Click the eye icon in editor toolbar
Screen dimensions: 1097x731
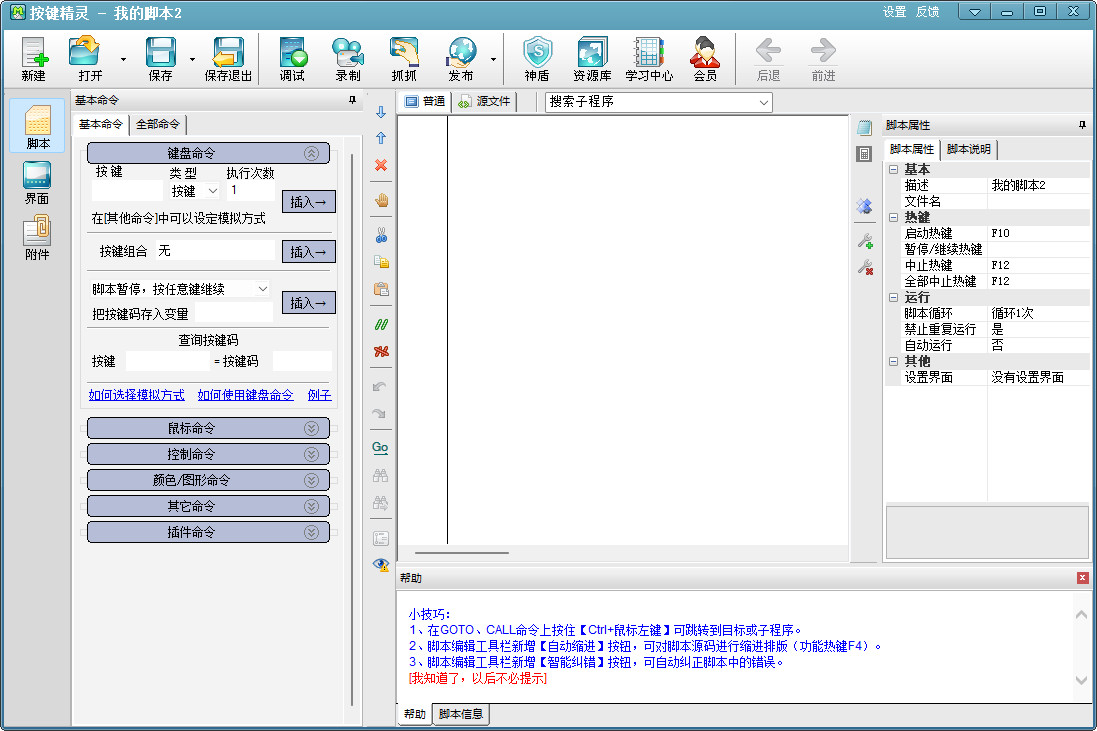pyautogui.click(x=381, y=565)
